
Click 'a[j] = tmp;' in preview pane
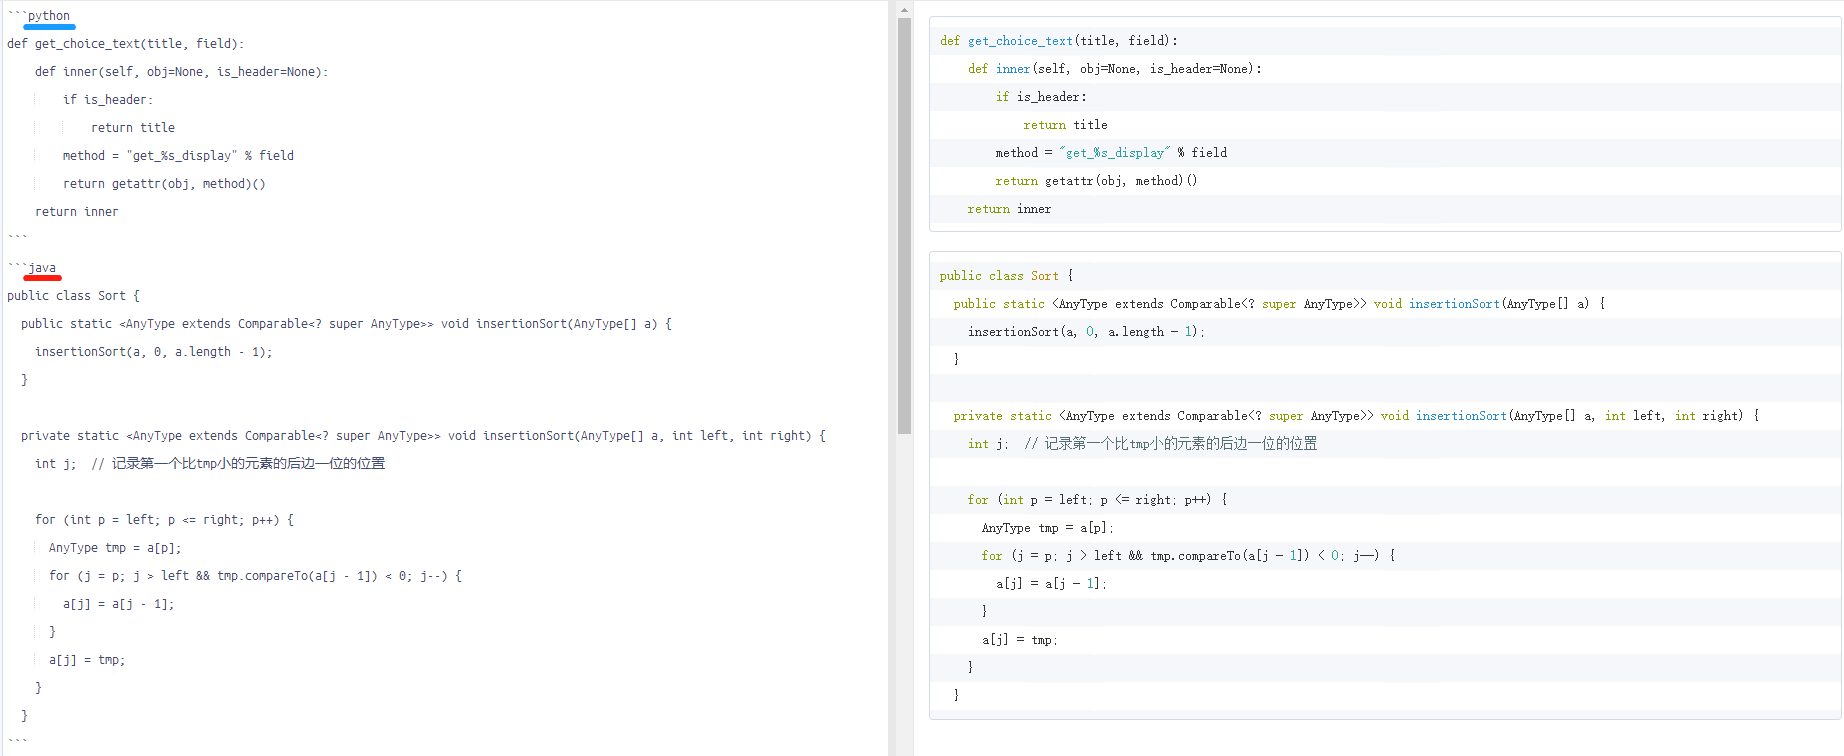[x=1019, y=640]
